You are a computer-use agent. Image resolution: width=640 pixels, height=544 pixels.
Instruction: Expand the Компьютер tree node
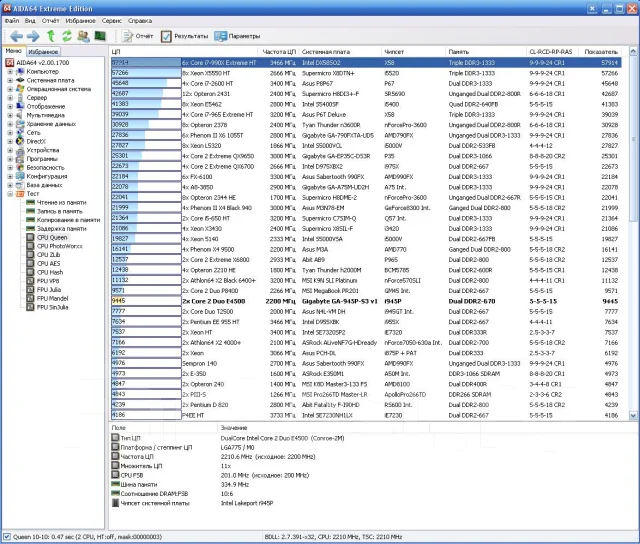[x=10, y=71]
